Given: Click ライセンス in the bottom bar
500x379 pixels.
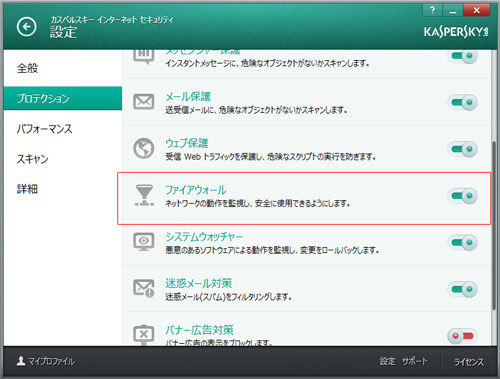Looking at the screenshot, I should 469,362.
